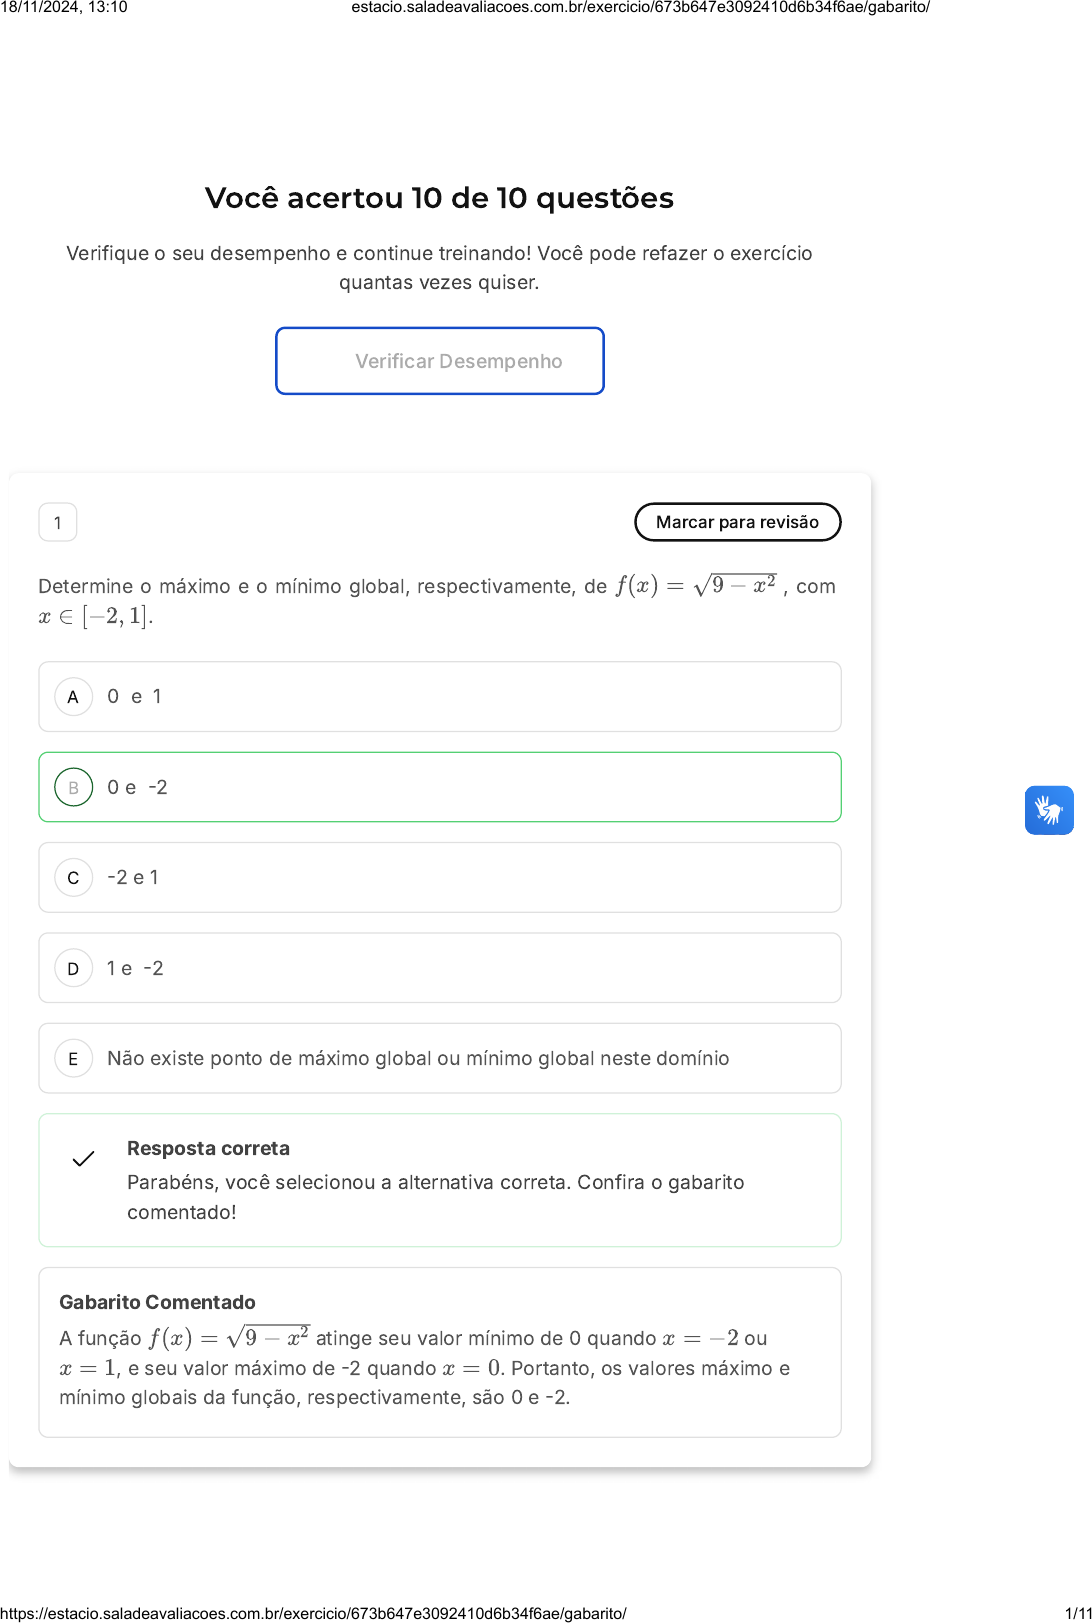This screenshot has width=1092, height=1623.
Task: Select option D radio circle
Action: click(73, 968)
